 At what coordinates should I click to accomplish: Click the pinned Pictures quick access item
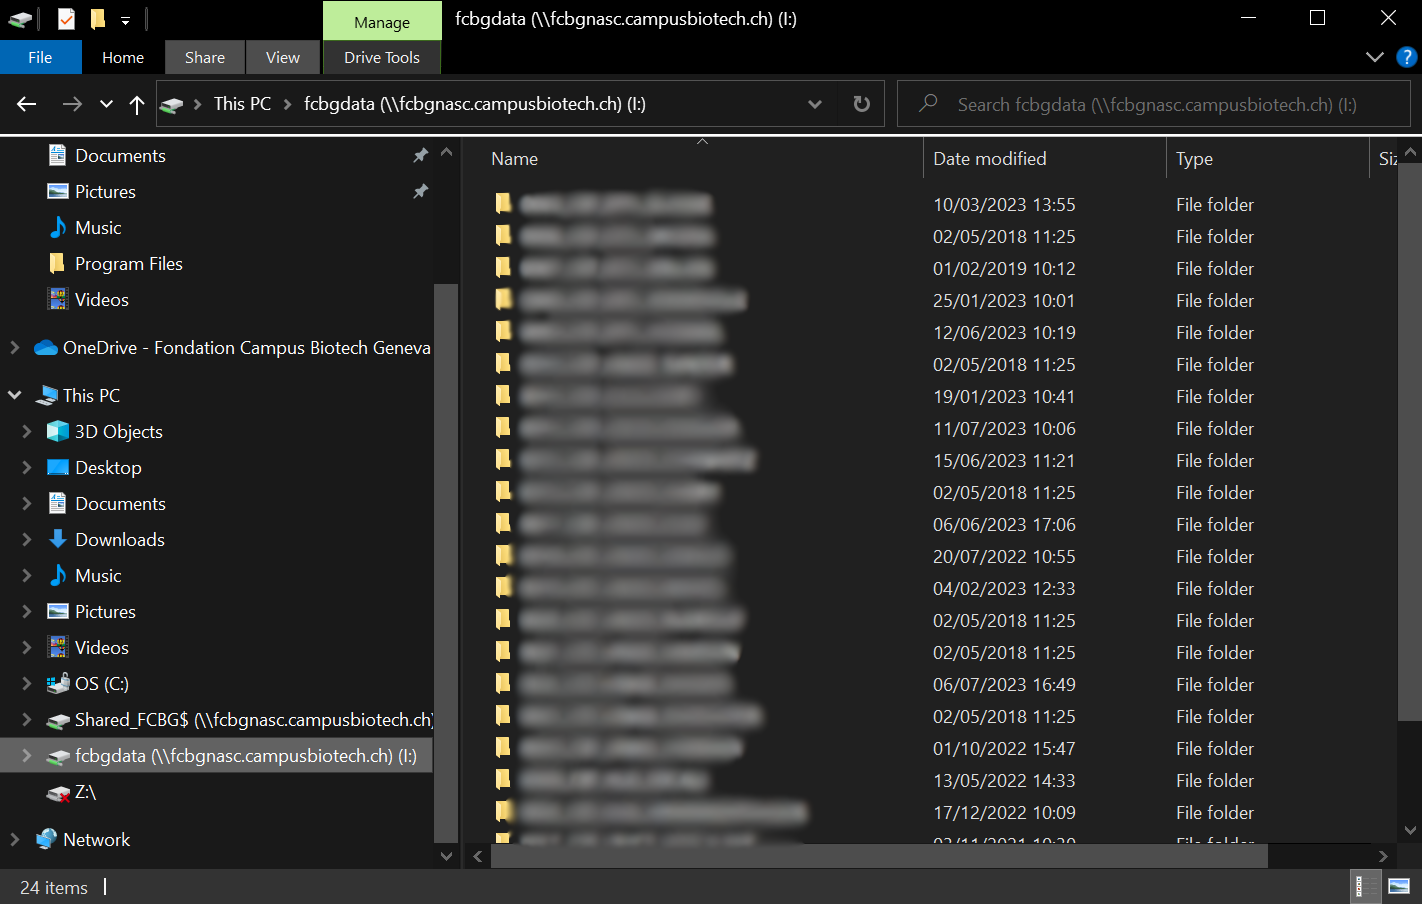pos(105,192)
